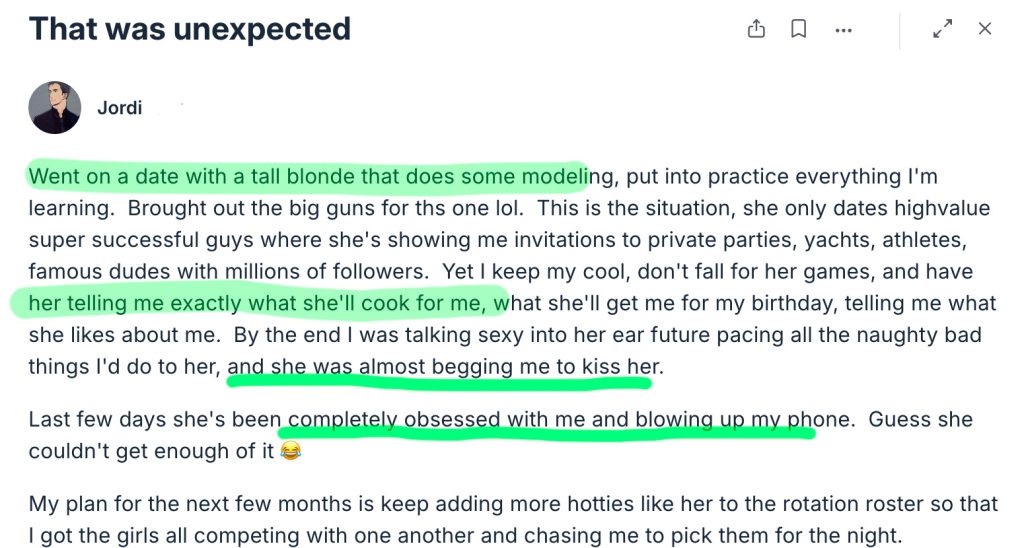Click the author name Jordi
Screen dimensions: 1024x548
pyautogui.click(x=119, y=108)
